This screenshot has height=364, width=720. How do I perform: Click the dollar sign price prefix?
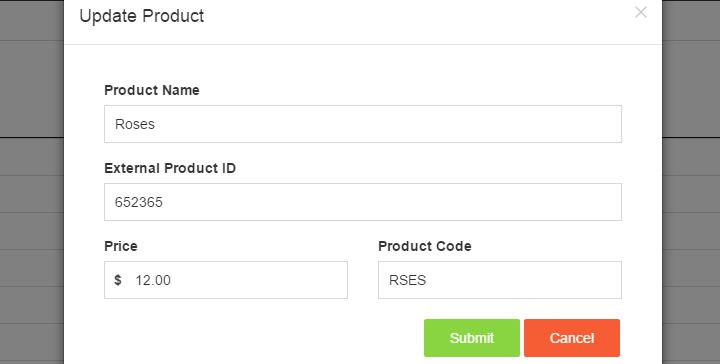point(118,280)
